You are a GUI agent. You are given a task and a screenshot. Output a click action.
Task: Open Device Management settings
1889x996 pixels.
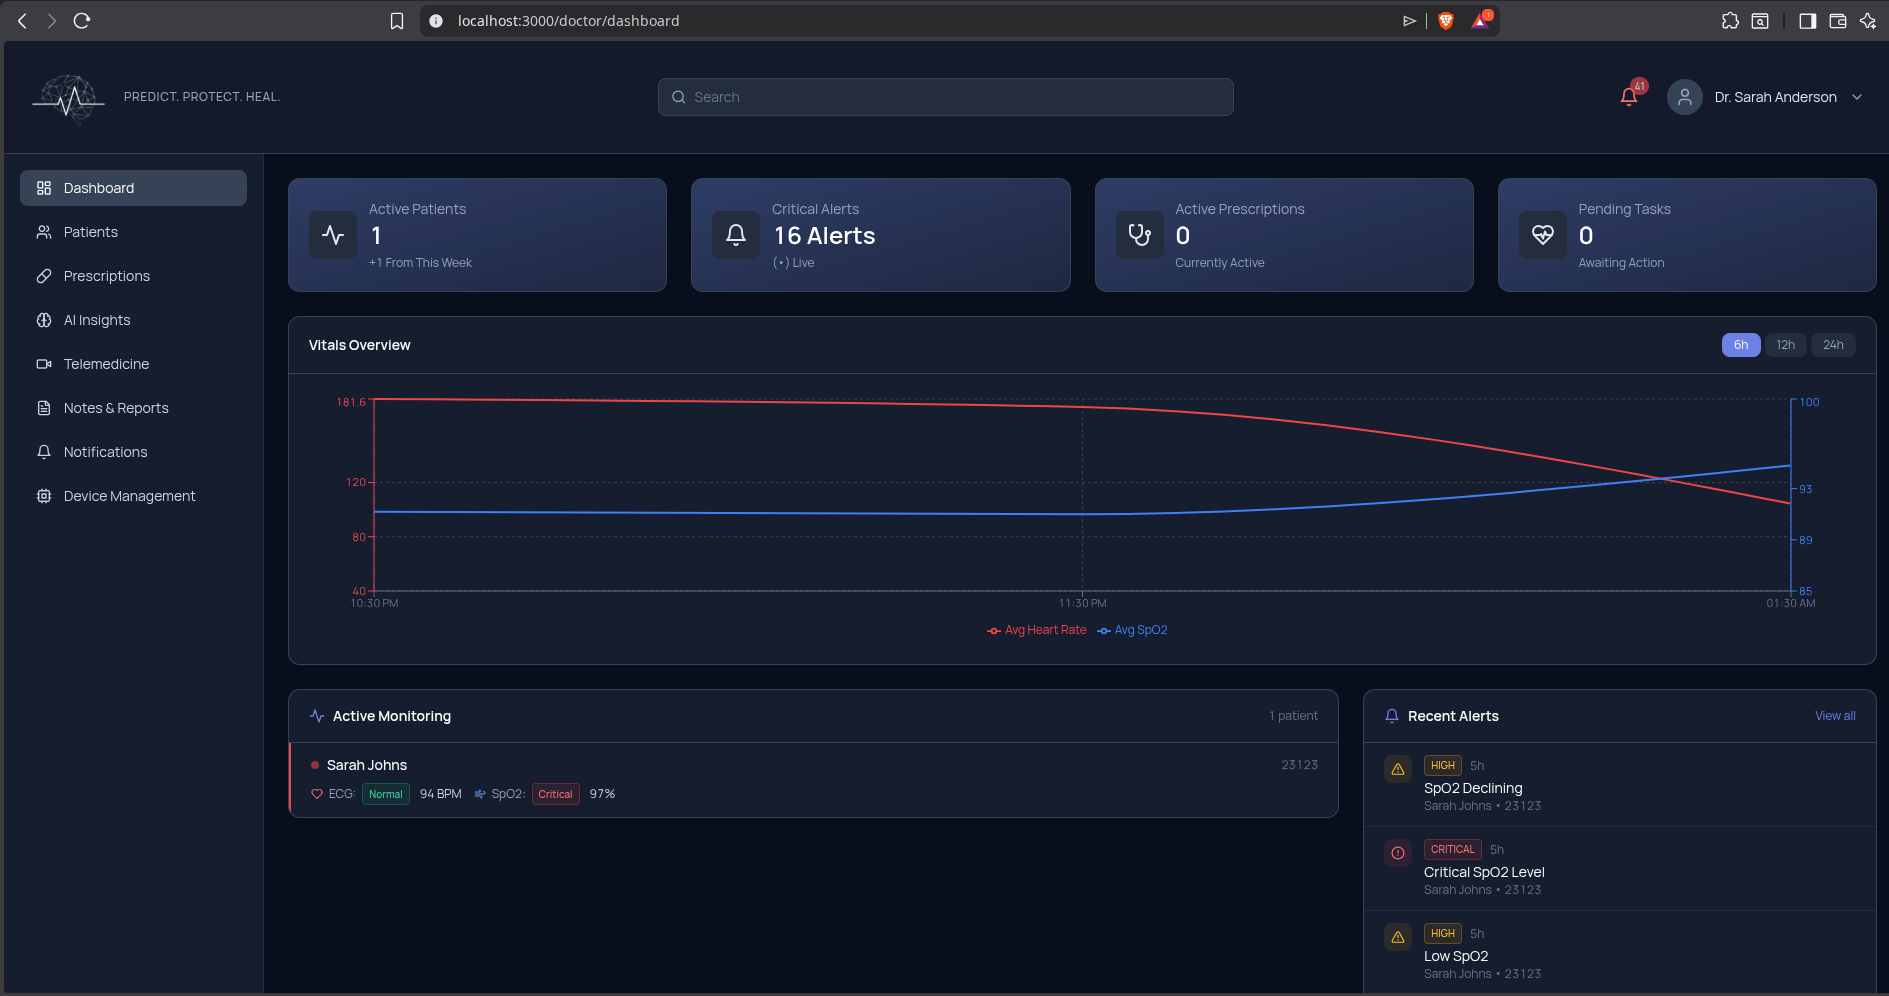129,495
